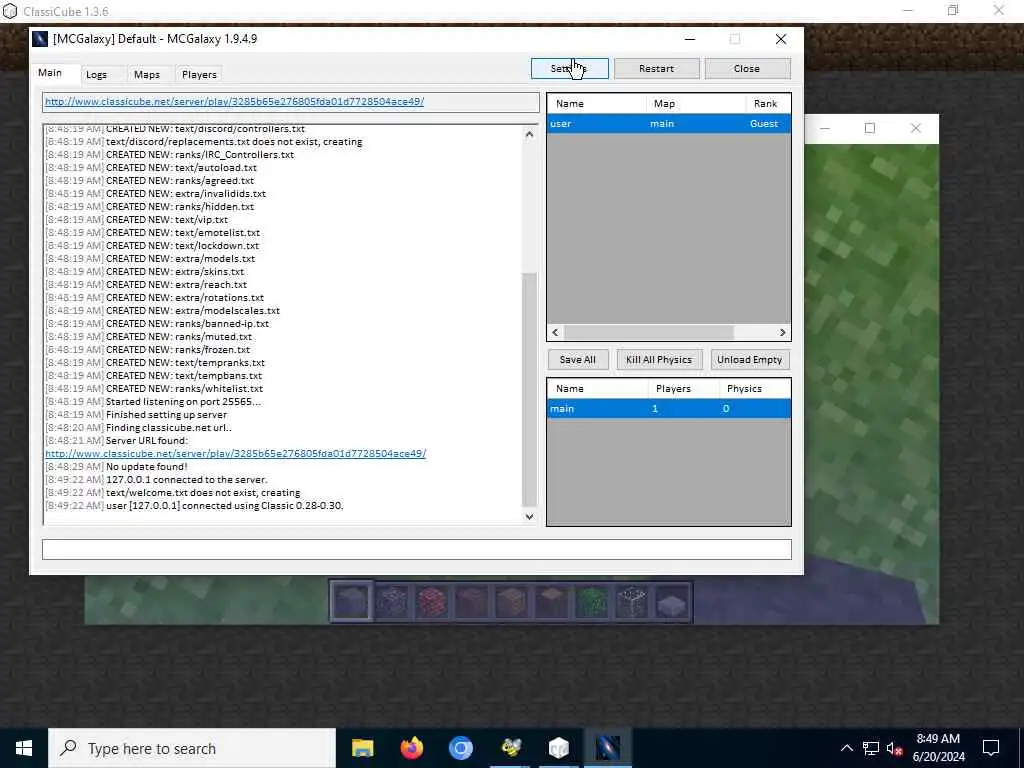1024x768 pixels.
Task: Open the network tray icon
Action: [871, 748]
